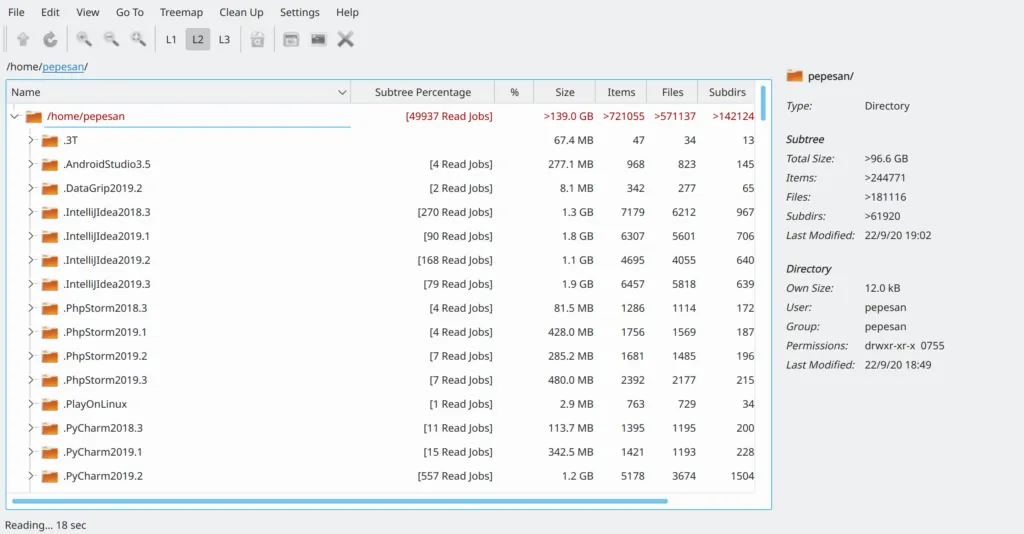
Task: Zoom in the treemap
Action: click(84, 40)
